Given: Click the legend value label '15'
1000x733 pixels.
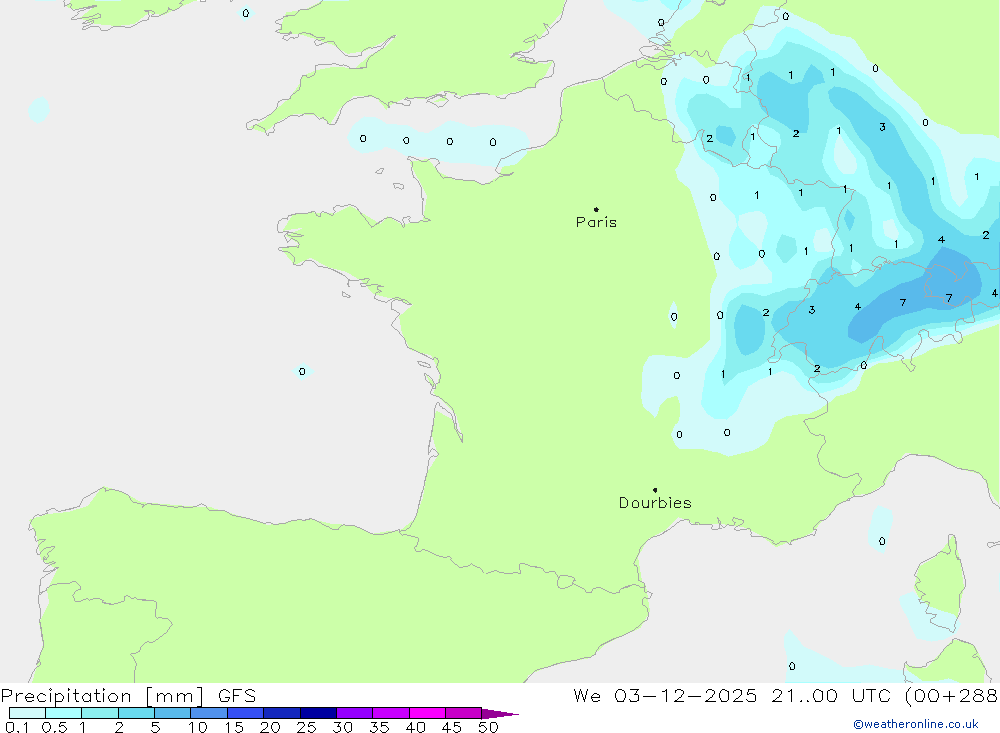Looking at the screenshot, I should [234, 727].
